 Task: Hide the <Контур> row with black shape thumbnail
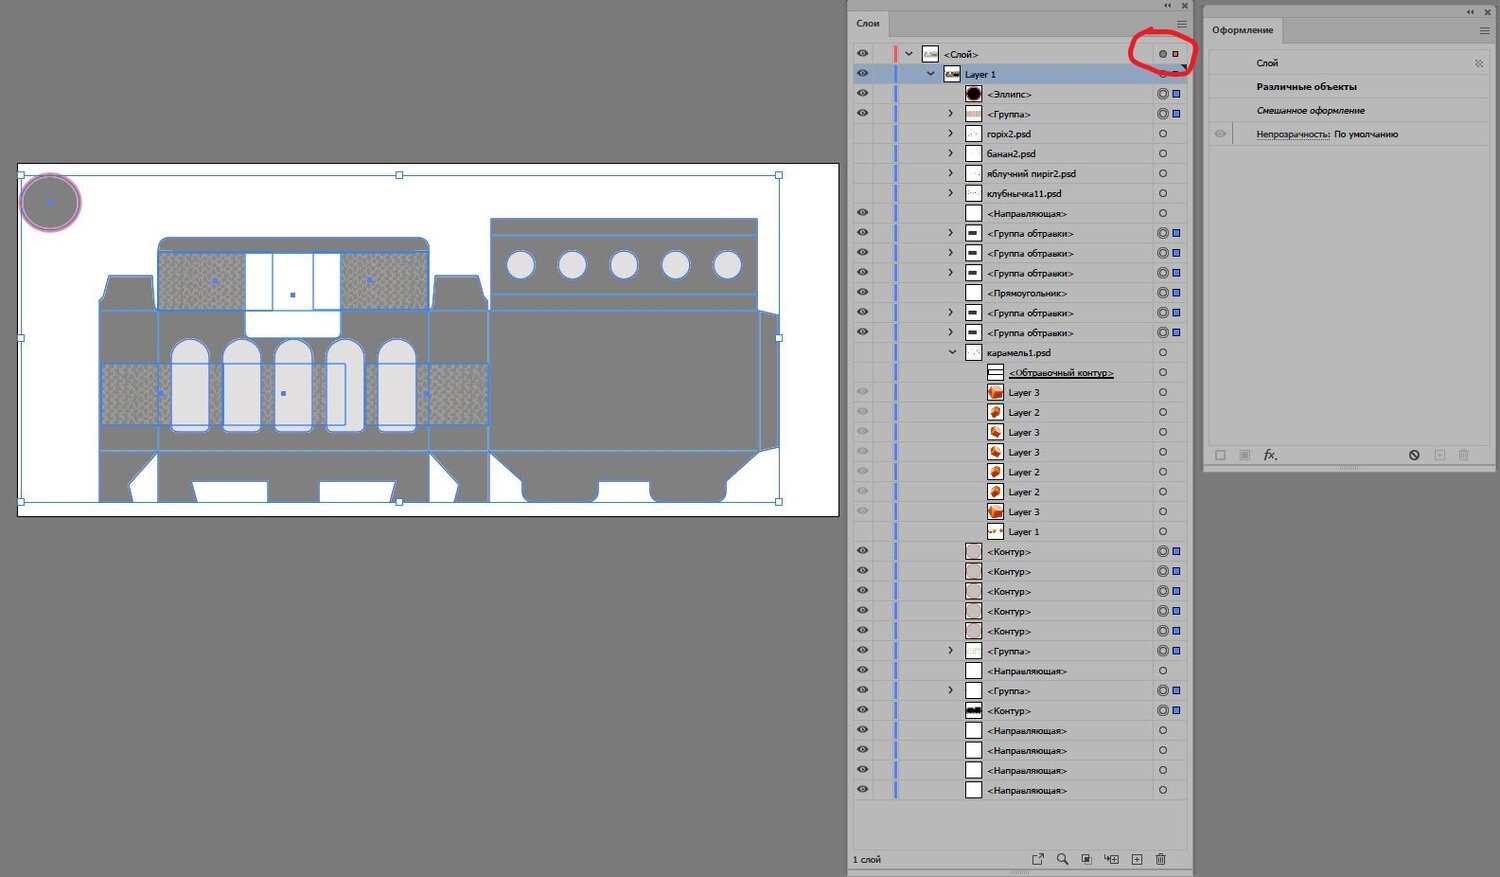(862, 710)
